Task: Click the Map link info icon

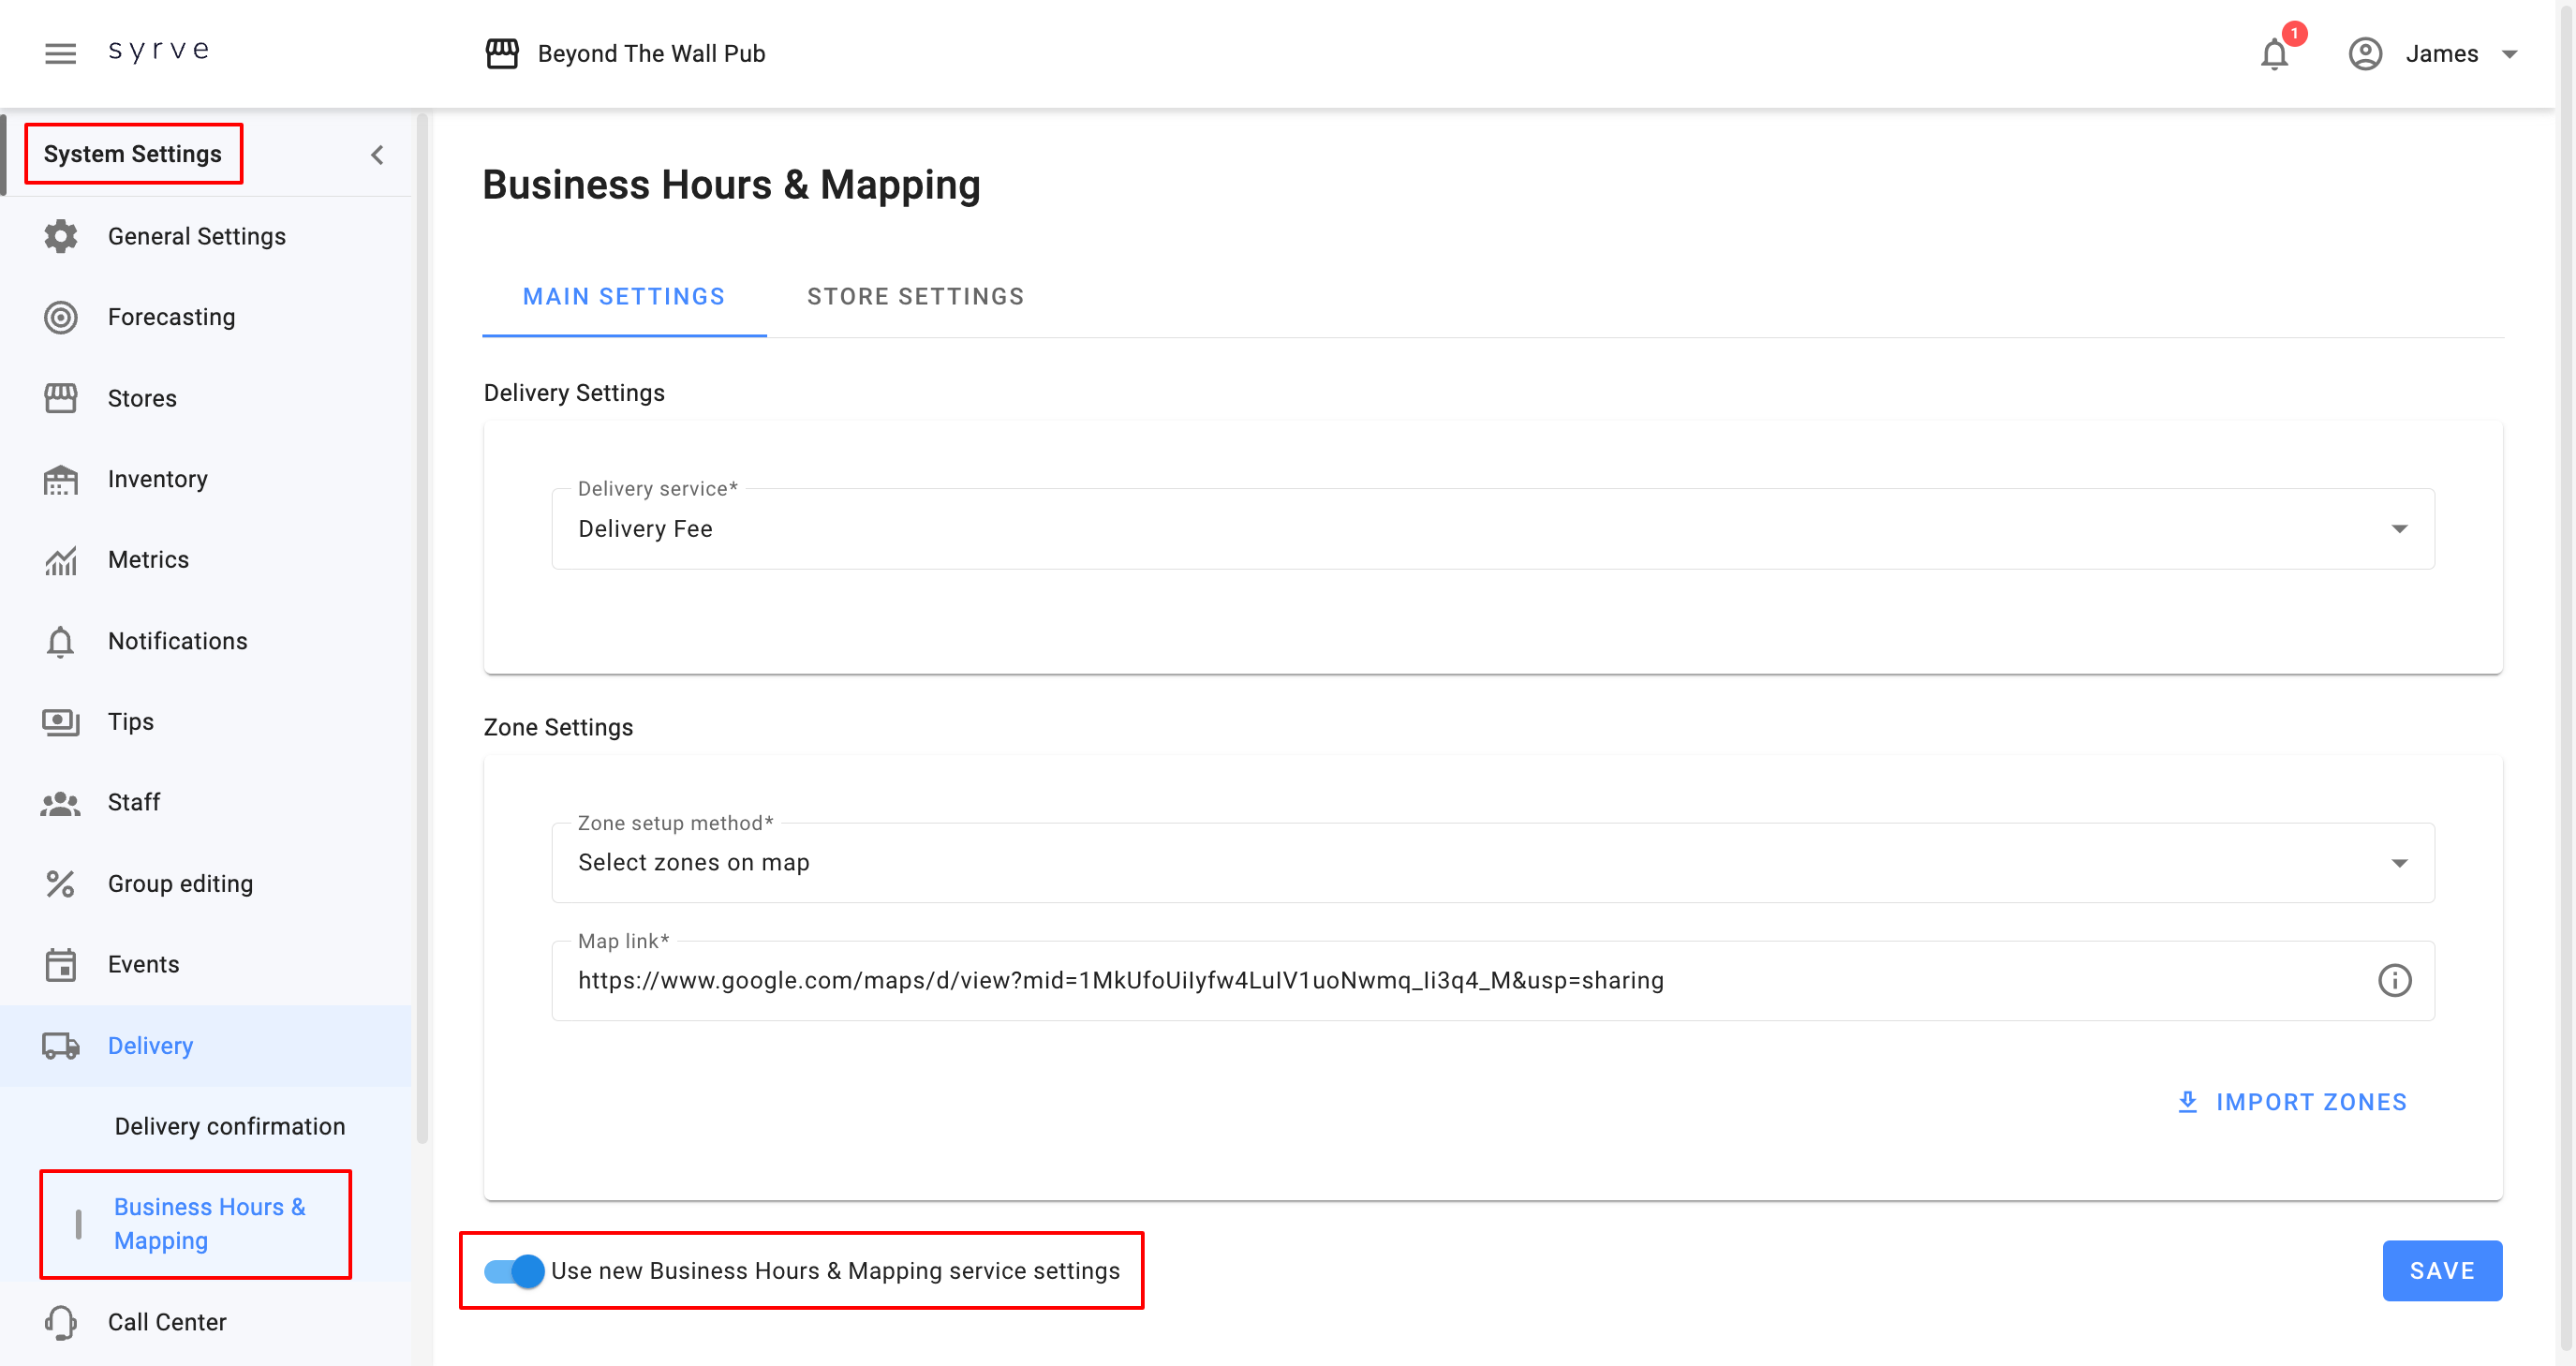Action: tap(2394, 980)
